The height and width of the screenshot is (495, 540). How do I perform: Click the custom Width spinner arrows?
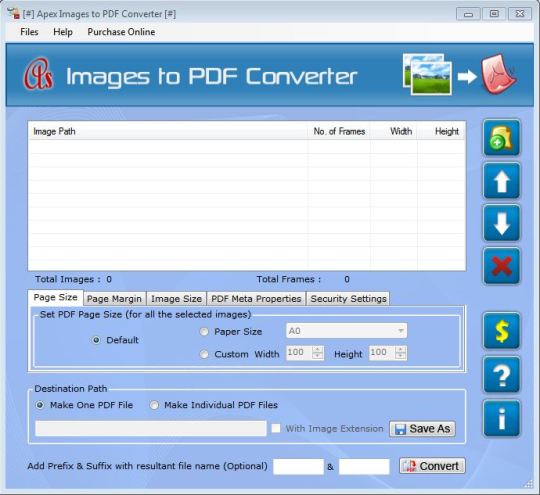click(x=318, y=353)
